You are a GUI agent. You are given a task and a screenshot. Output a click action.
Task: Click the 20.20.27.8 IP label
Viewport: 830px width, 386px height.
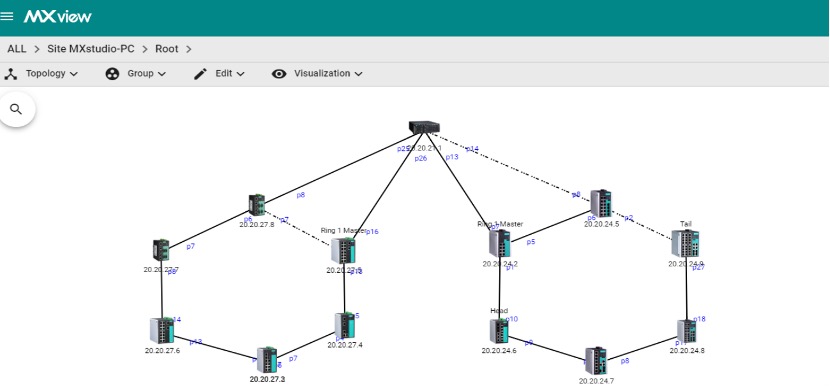pos(257,225)
